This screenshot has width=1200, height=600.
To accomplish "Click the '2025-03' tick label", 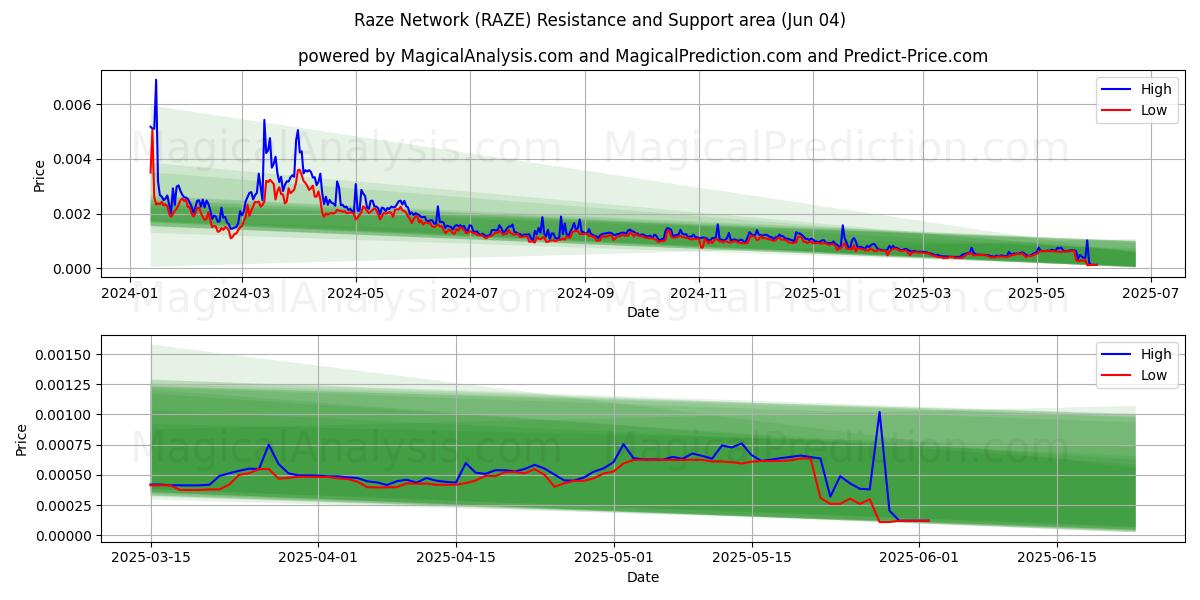I will (922, 294).
